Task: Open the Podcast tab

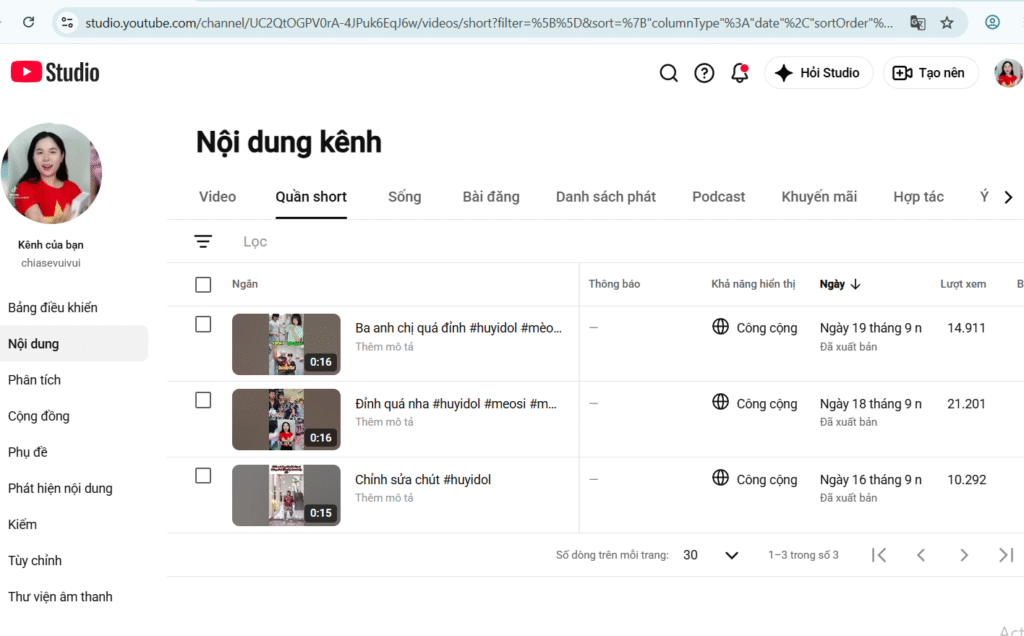Action: click(x=718, y=197)
